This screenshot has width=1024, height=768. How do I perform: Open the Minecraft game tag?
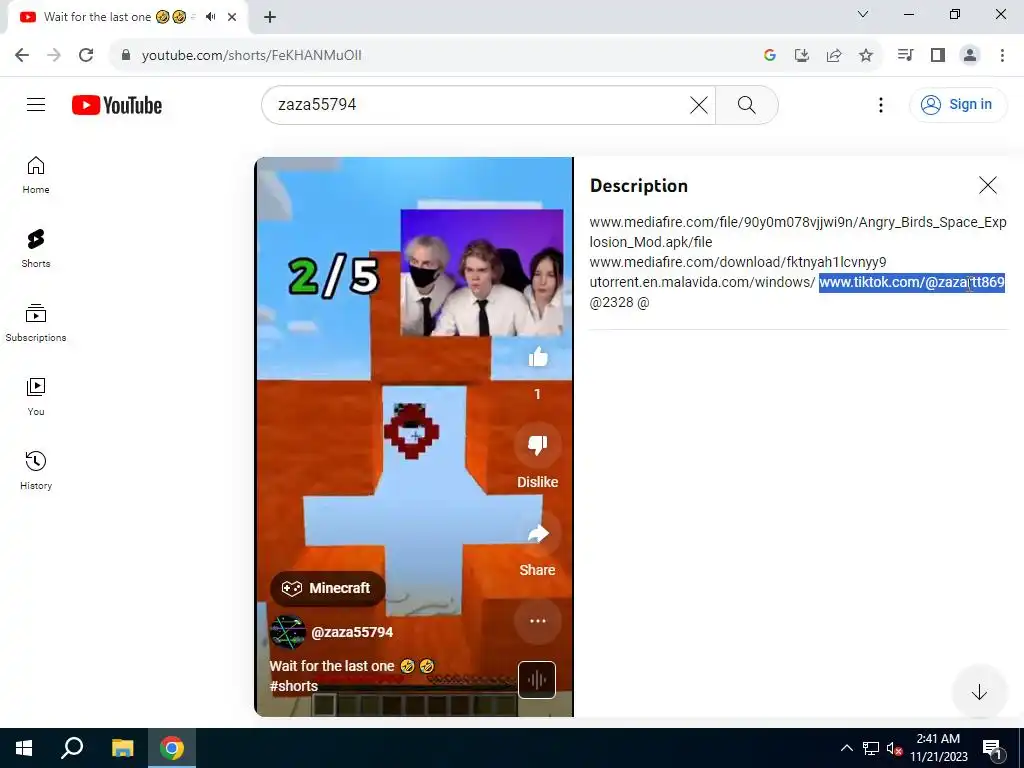pos(327,588)
